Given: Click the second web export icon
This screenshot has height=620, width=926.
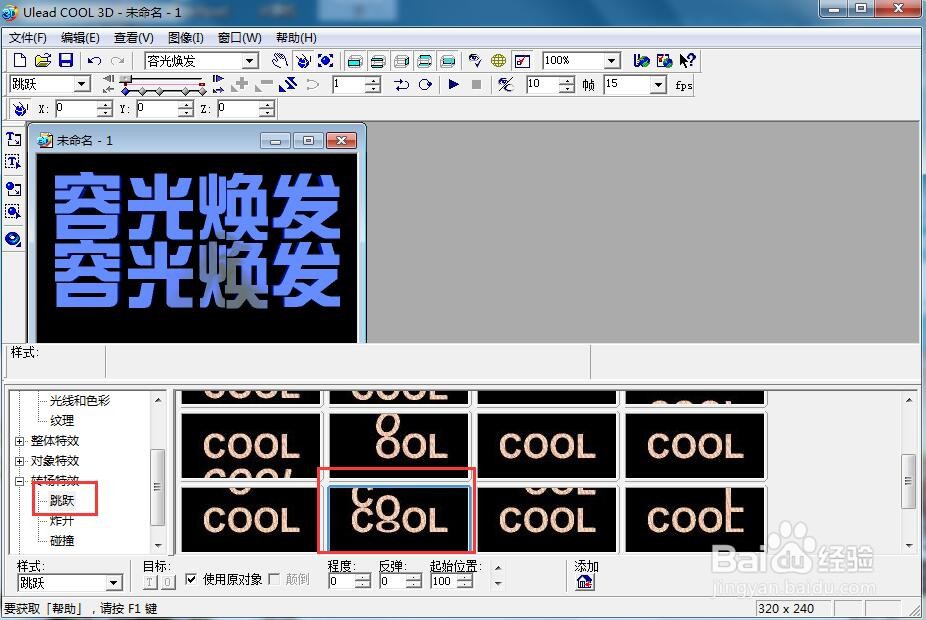Looking at the screenshot, I should point(664,60).
